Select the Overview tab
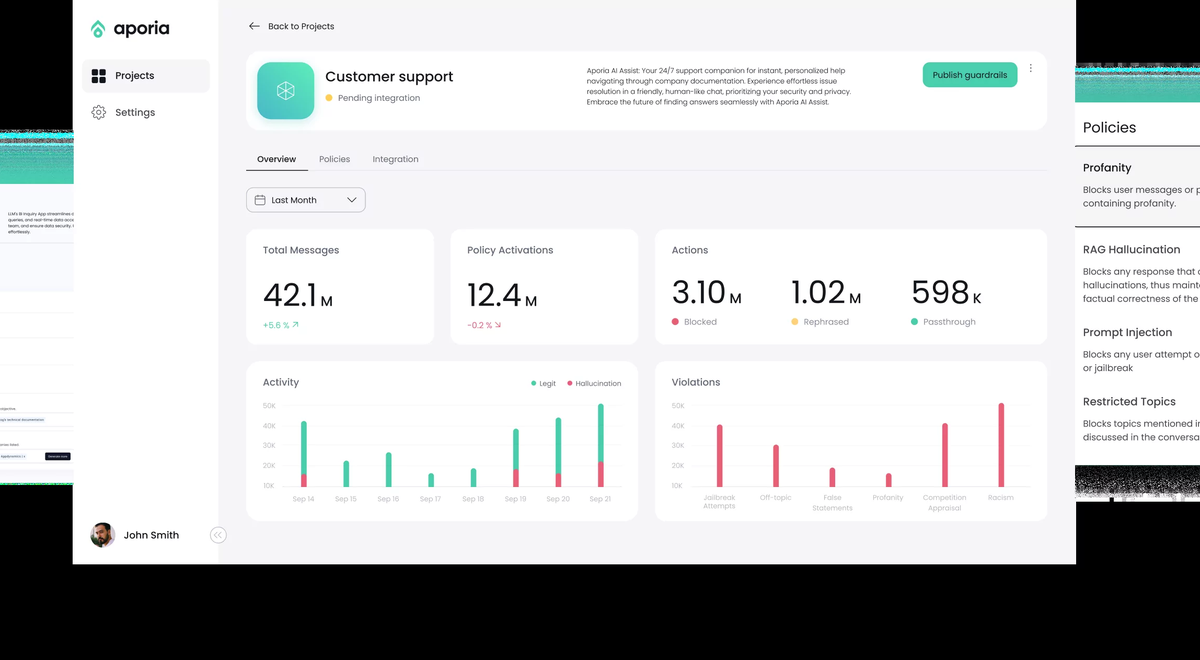1200x660 pixels. pyautogui.click(x=277, y=159)
